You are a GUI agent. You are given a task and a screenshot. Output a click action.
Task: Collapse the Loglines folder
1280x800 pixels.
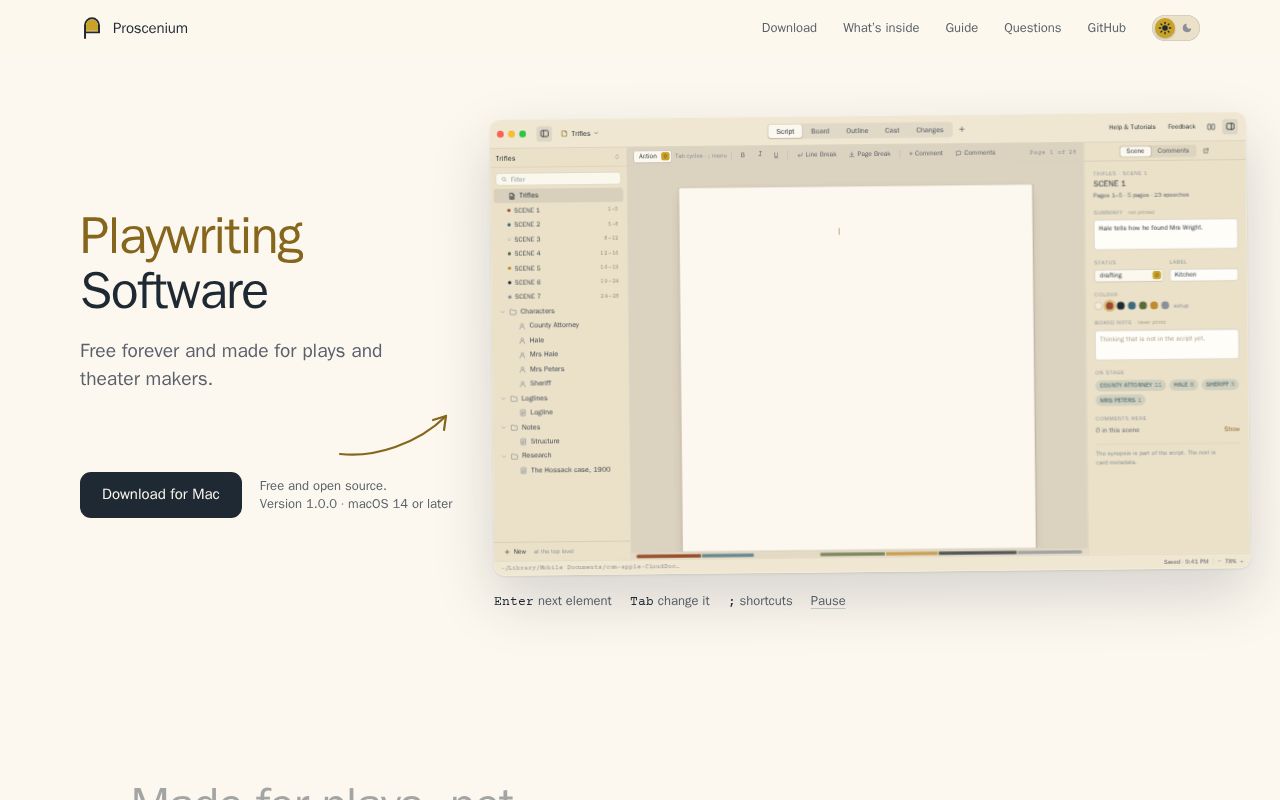(x=503, y=399)
